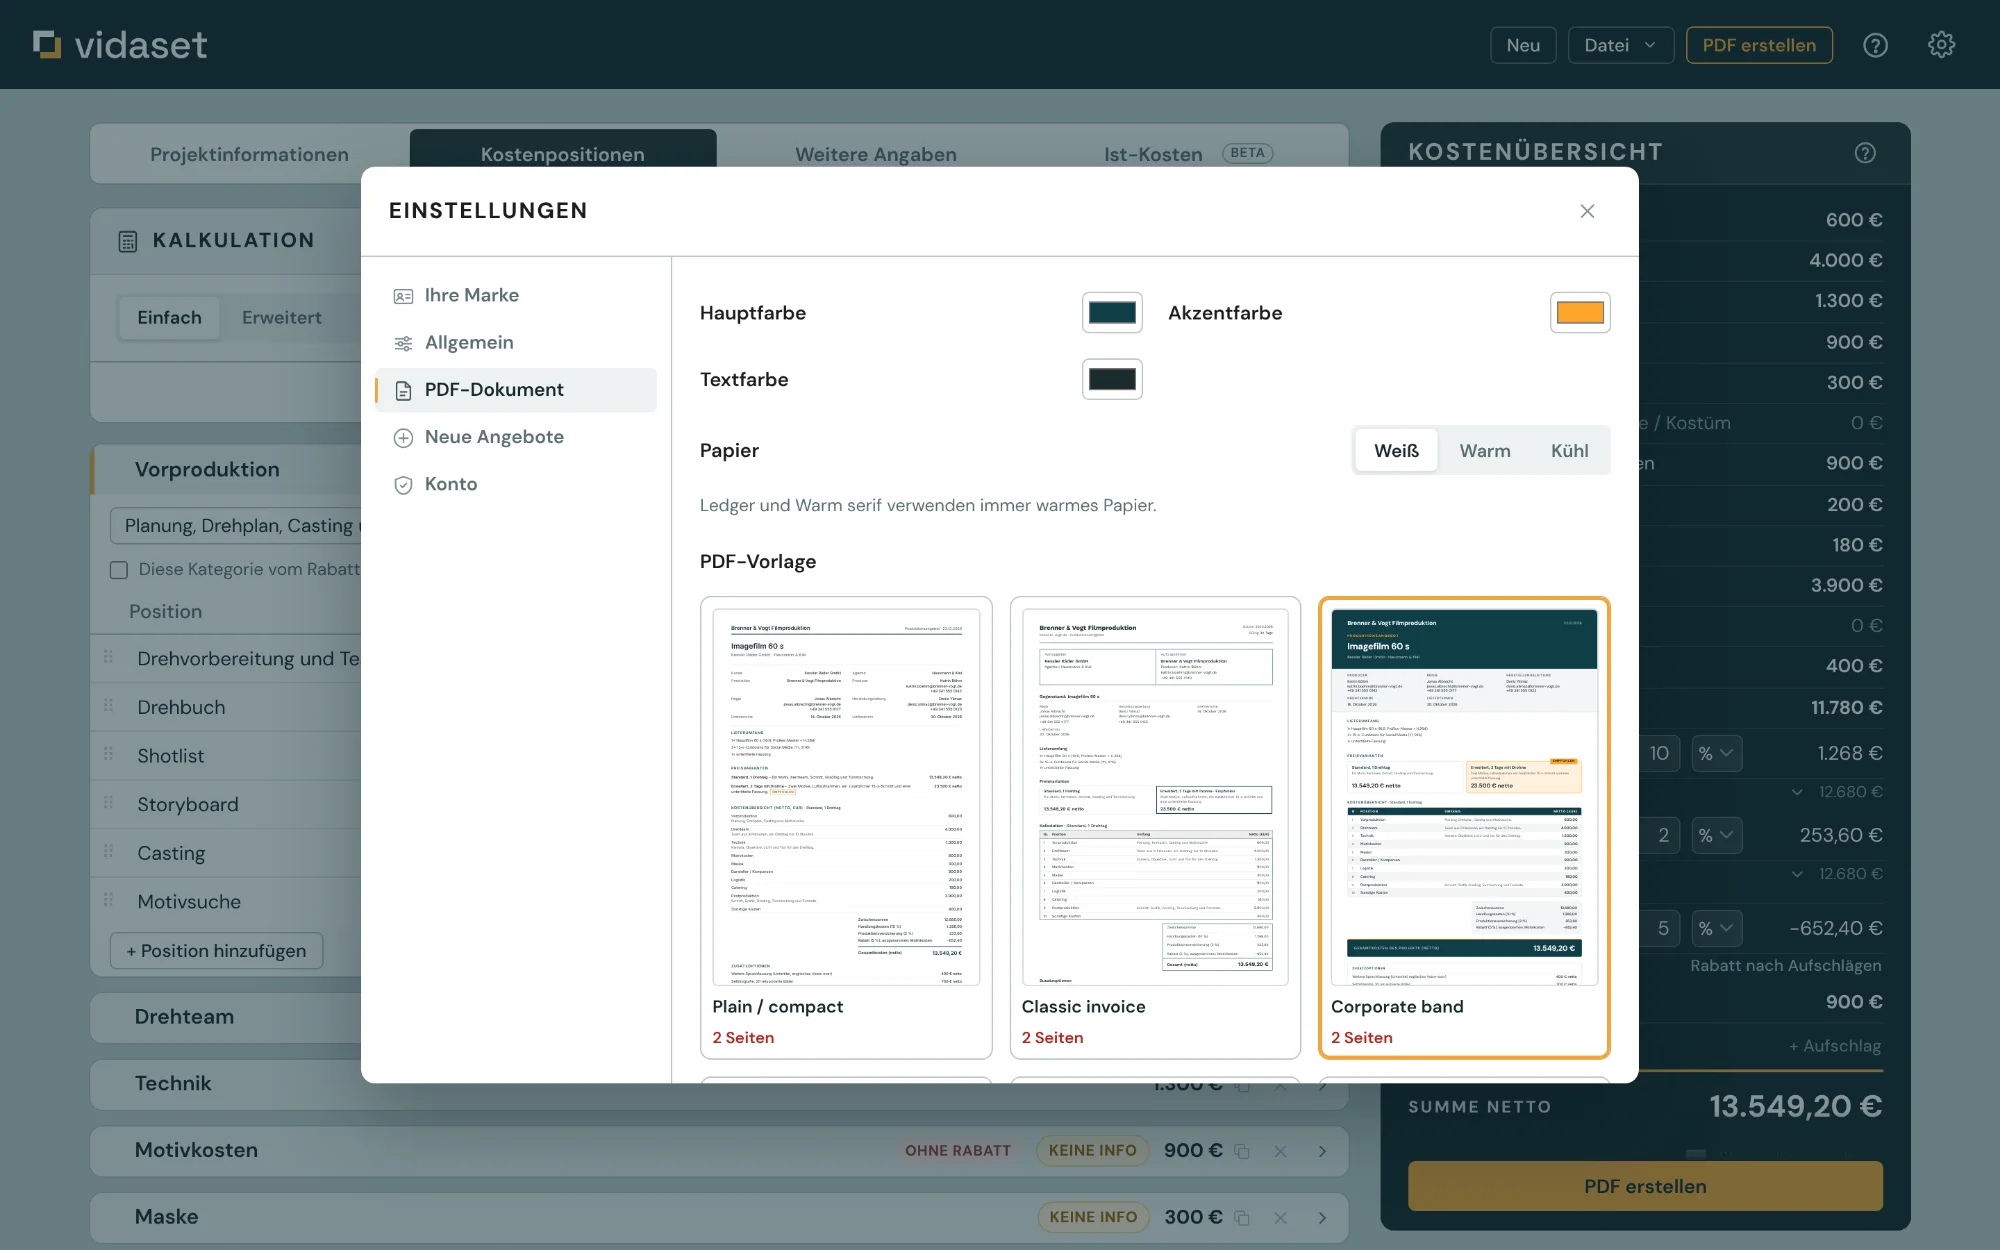
Task: Open the Akzentfarbe orange color swatch
Action: pos(1580,313)
